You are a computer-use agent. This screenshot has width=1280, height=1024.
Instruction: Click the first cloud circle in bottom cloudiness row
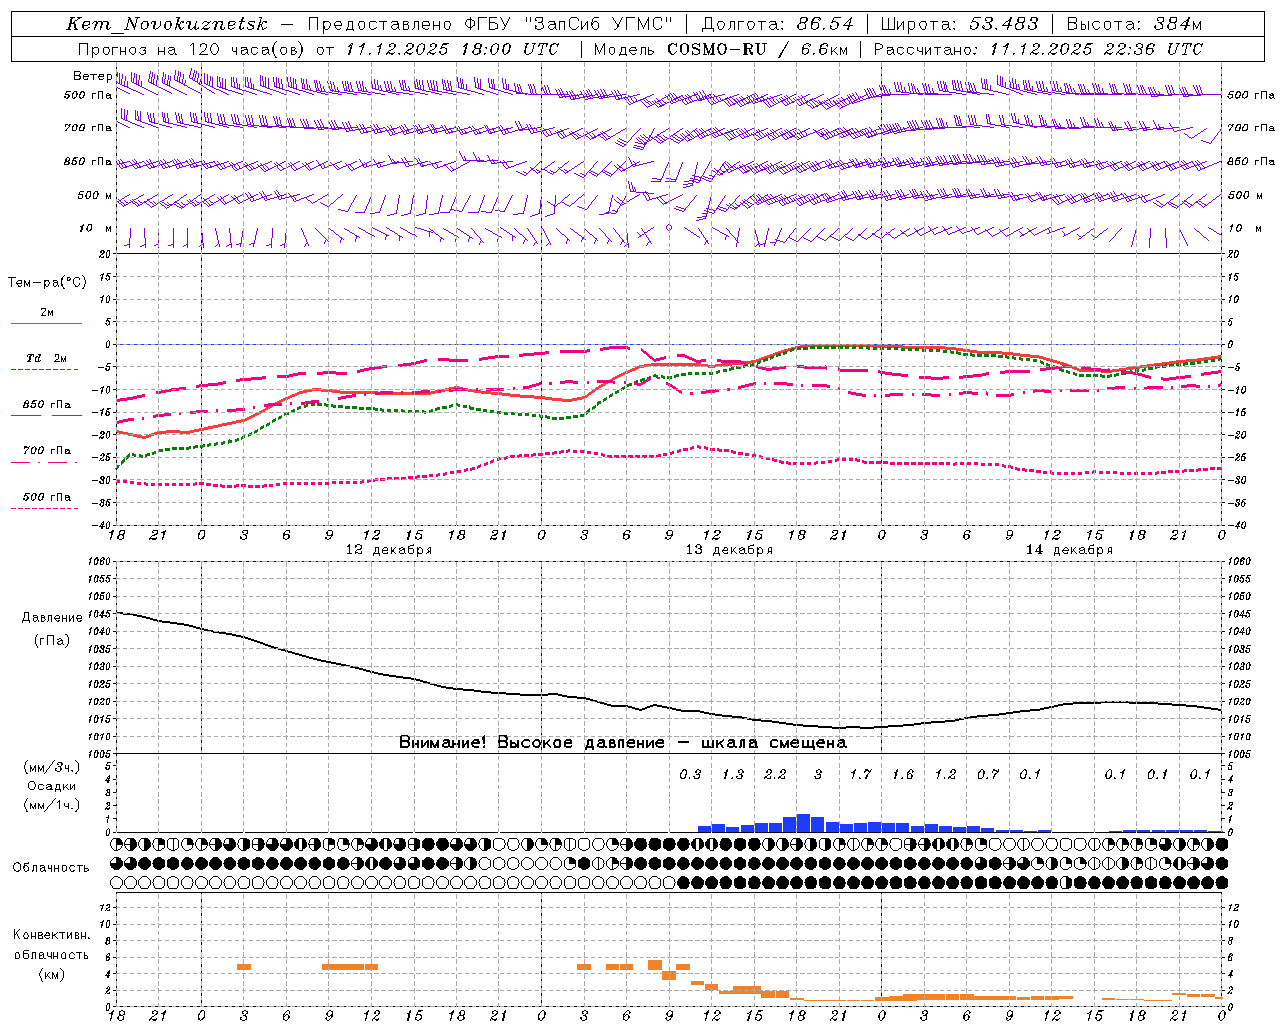point(117,883)
